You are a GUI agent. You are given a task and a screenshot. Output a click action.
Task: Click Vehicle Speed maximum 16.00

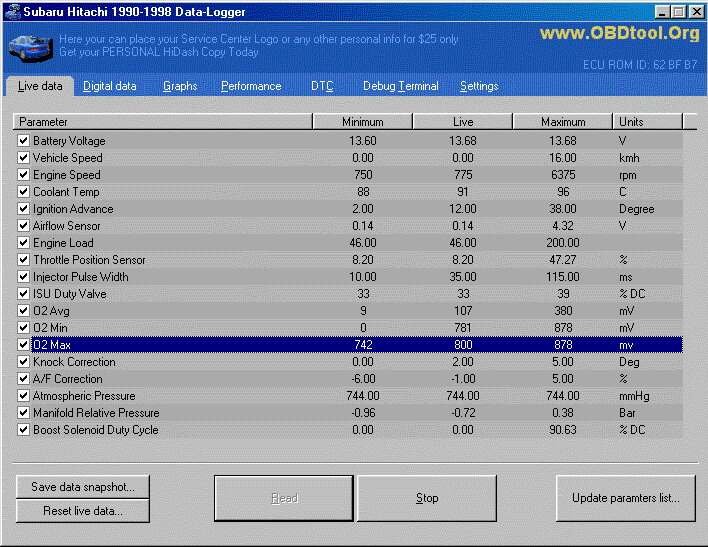point(563,158)
